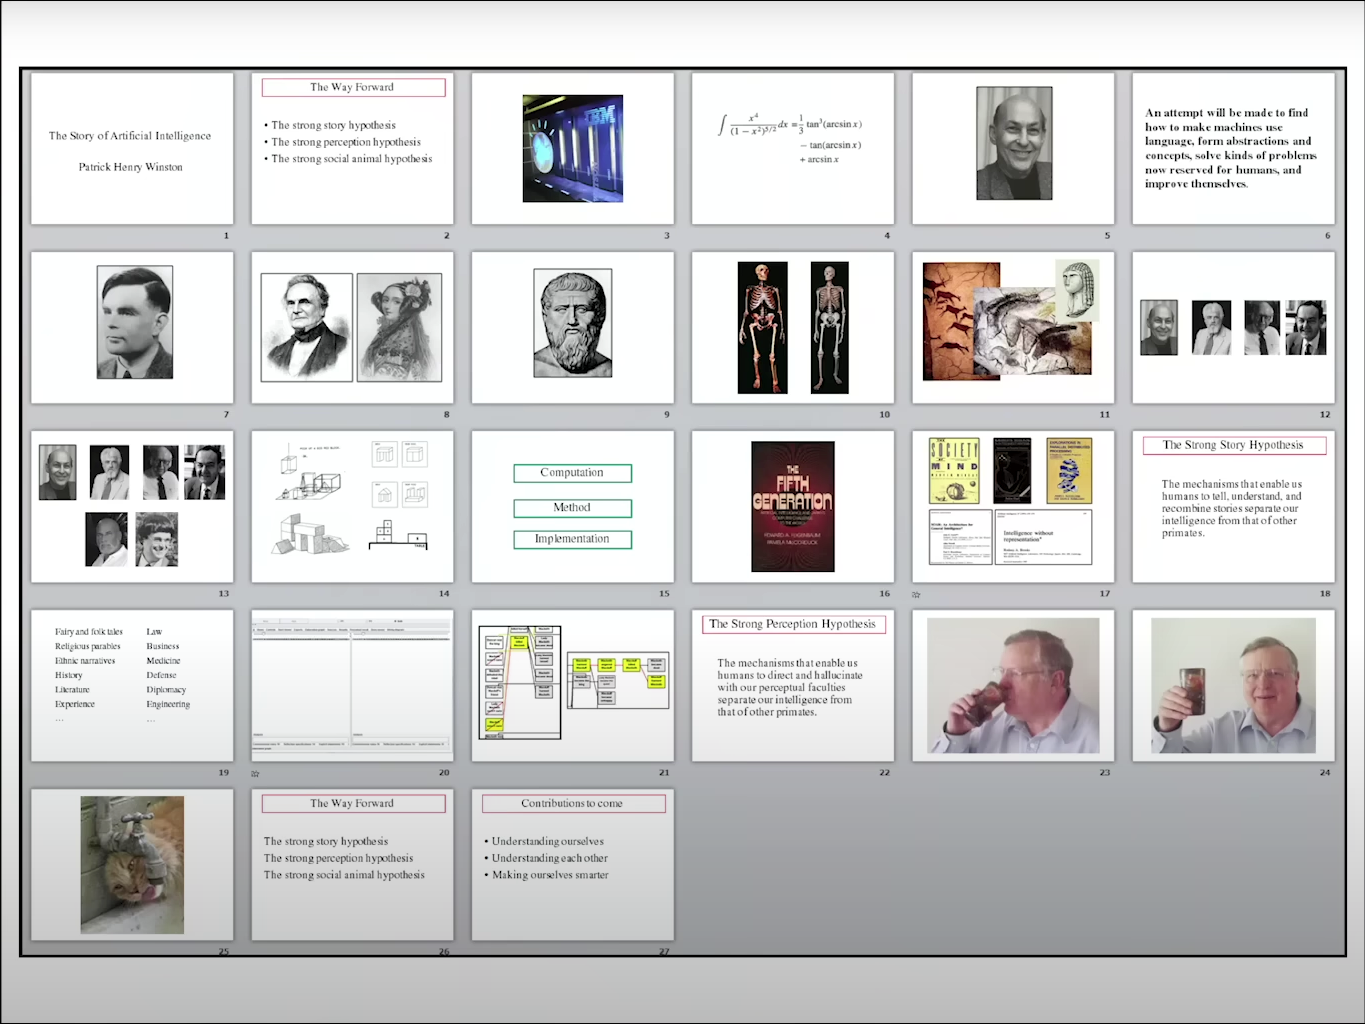Open the integral equation slide
The height and width of the screenshot is (1024, 1365).
[792, 148]
